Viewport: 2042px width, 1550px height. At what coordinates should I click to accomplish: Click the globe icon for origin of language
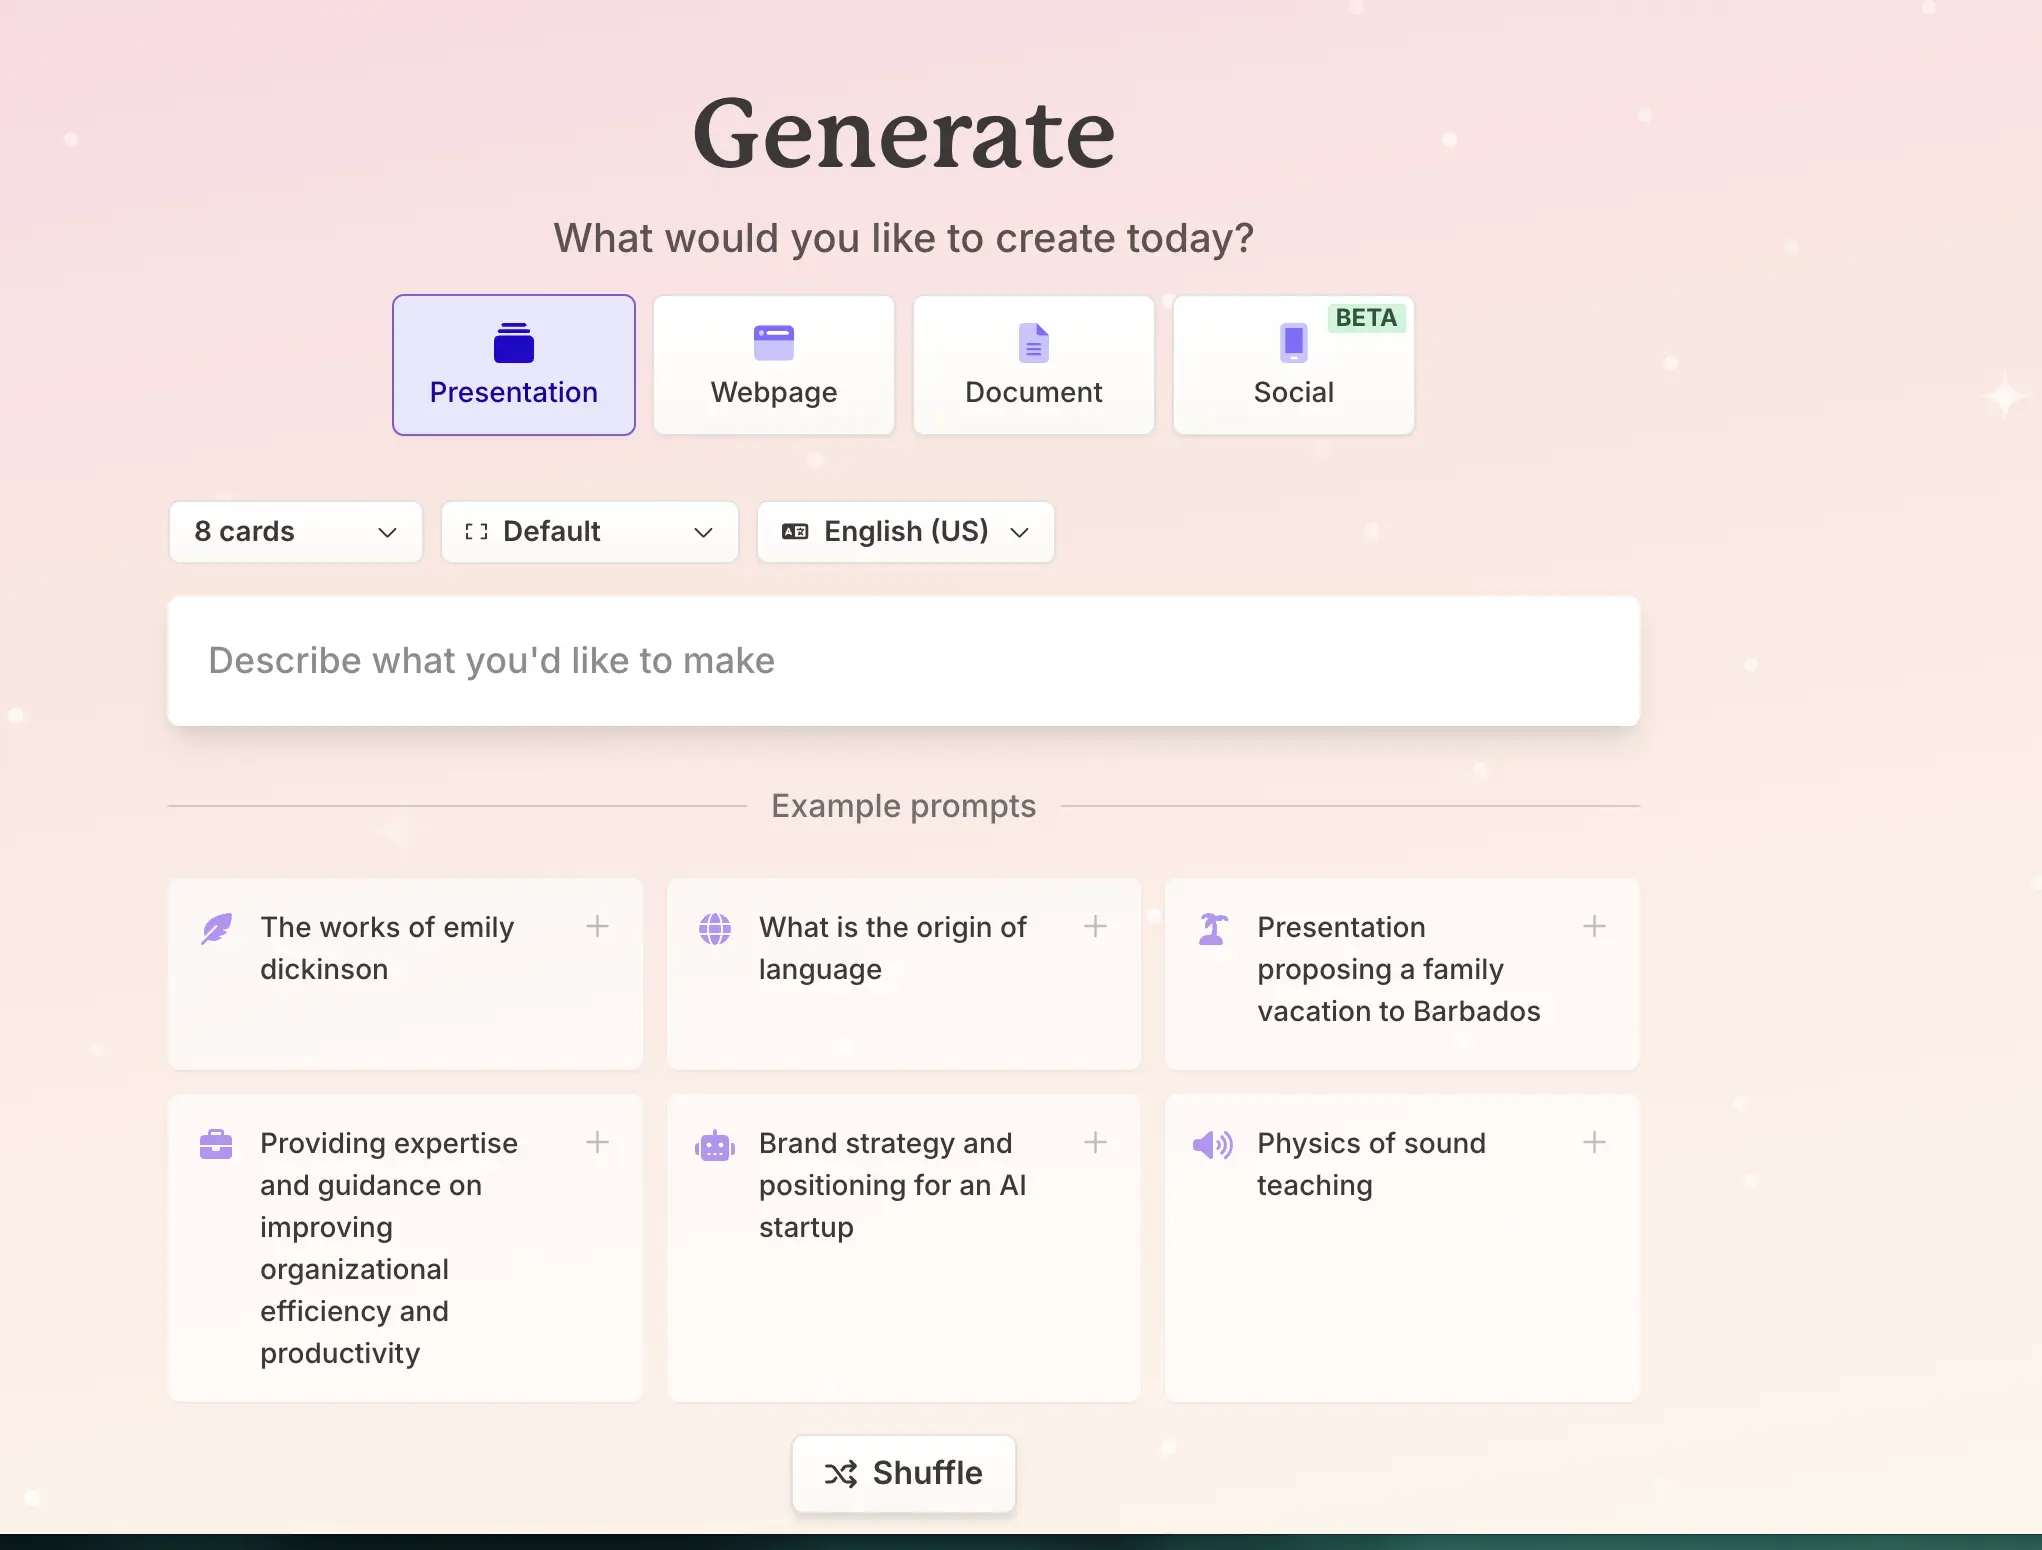coord(715,928)
